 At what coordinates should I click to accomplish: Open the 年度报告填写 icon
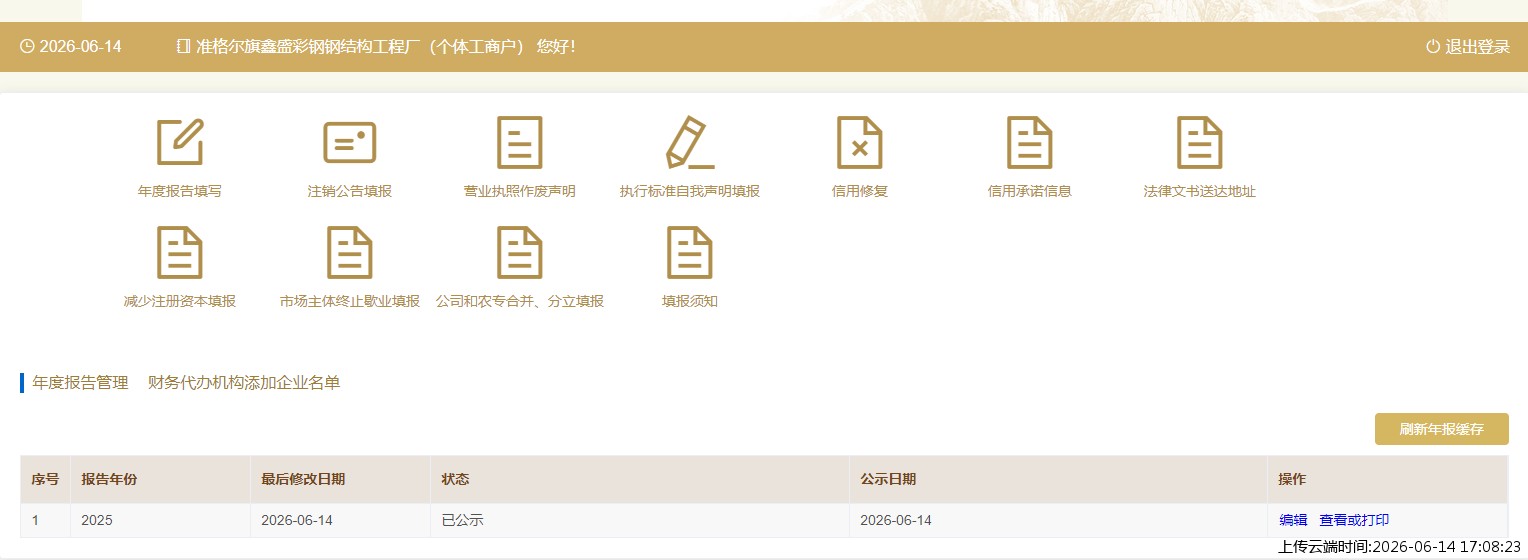[180, 142]
